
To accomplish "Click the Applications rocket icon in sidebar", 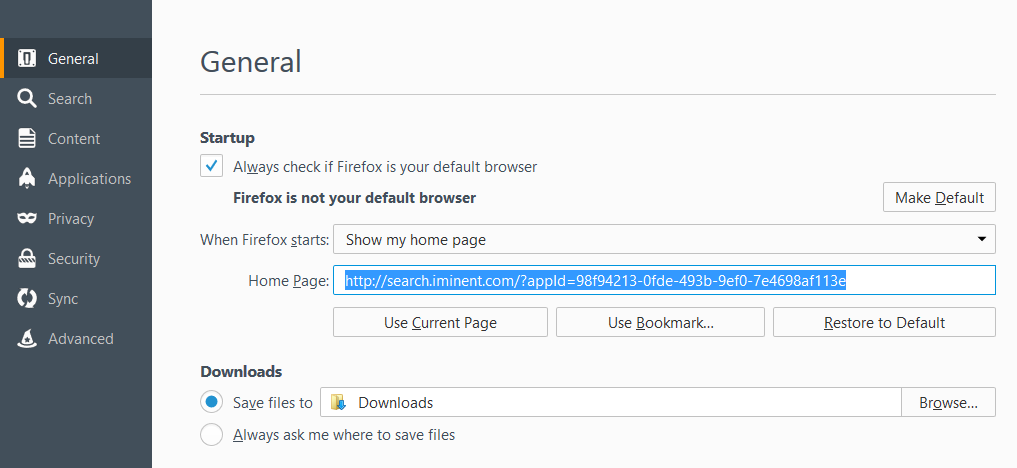I will [28, 178].
